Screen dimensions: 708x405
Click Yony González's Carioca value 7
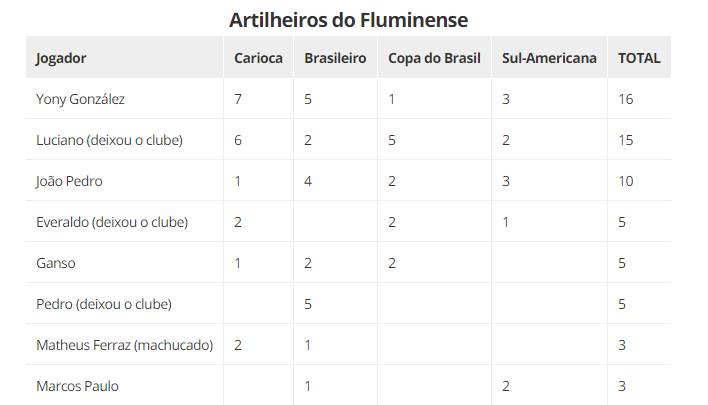click(x=238, y=99)
